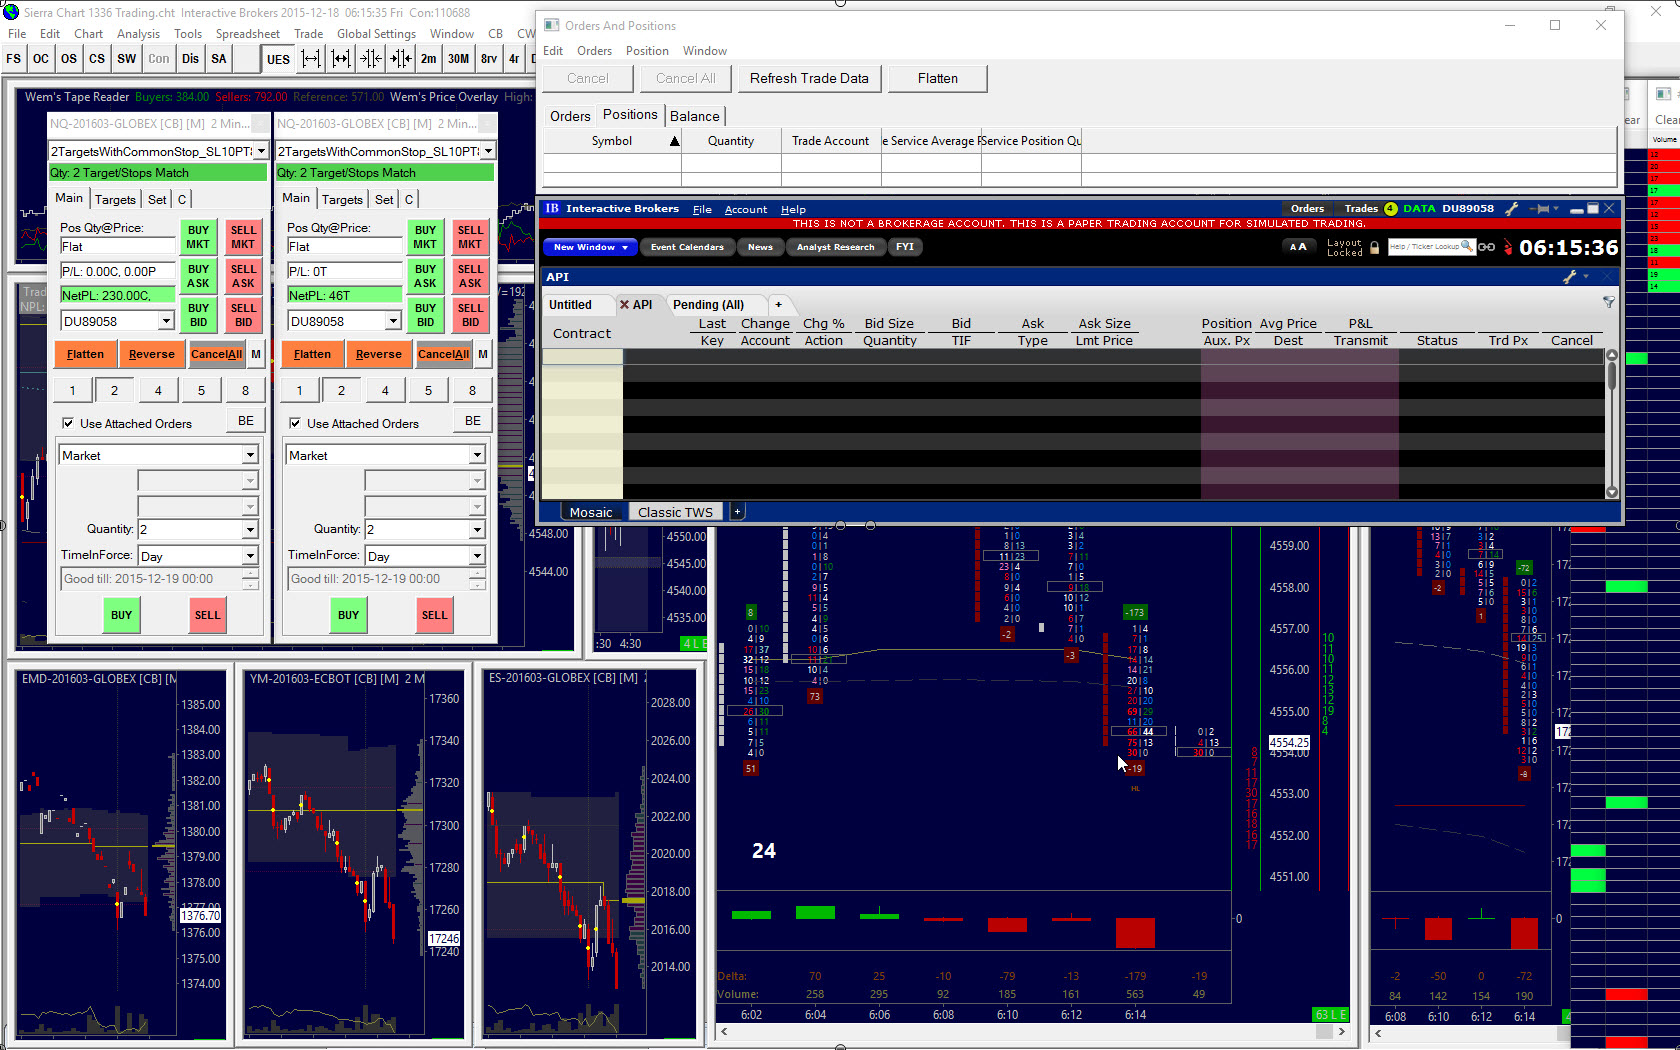Click BUY MKT in left trade window
This screenshot has width=1680, height=1050.
point(198,237)
